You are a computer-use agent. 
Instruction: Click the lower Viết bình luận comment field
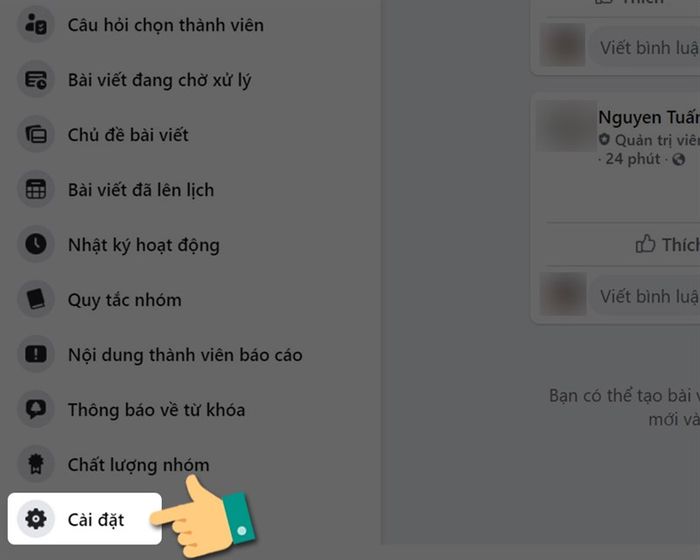pyautogui.click(x=645, y=296)
